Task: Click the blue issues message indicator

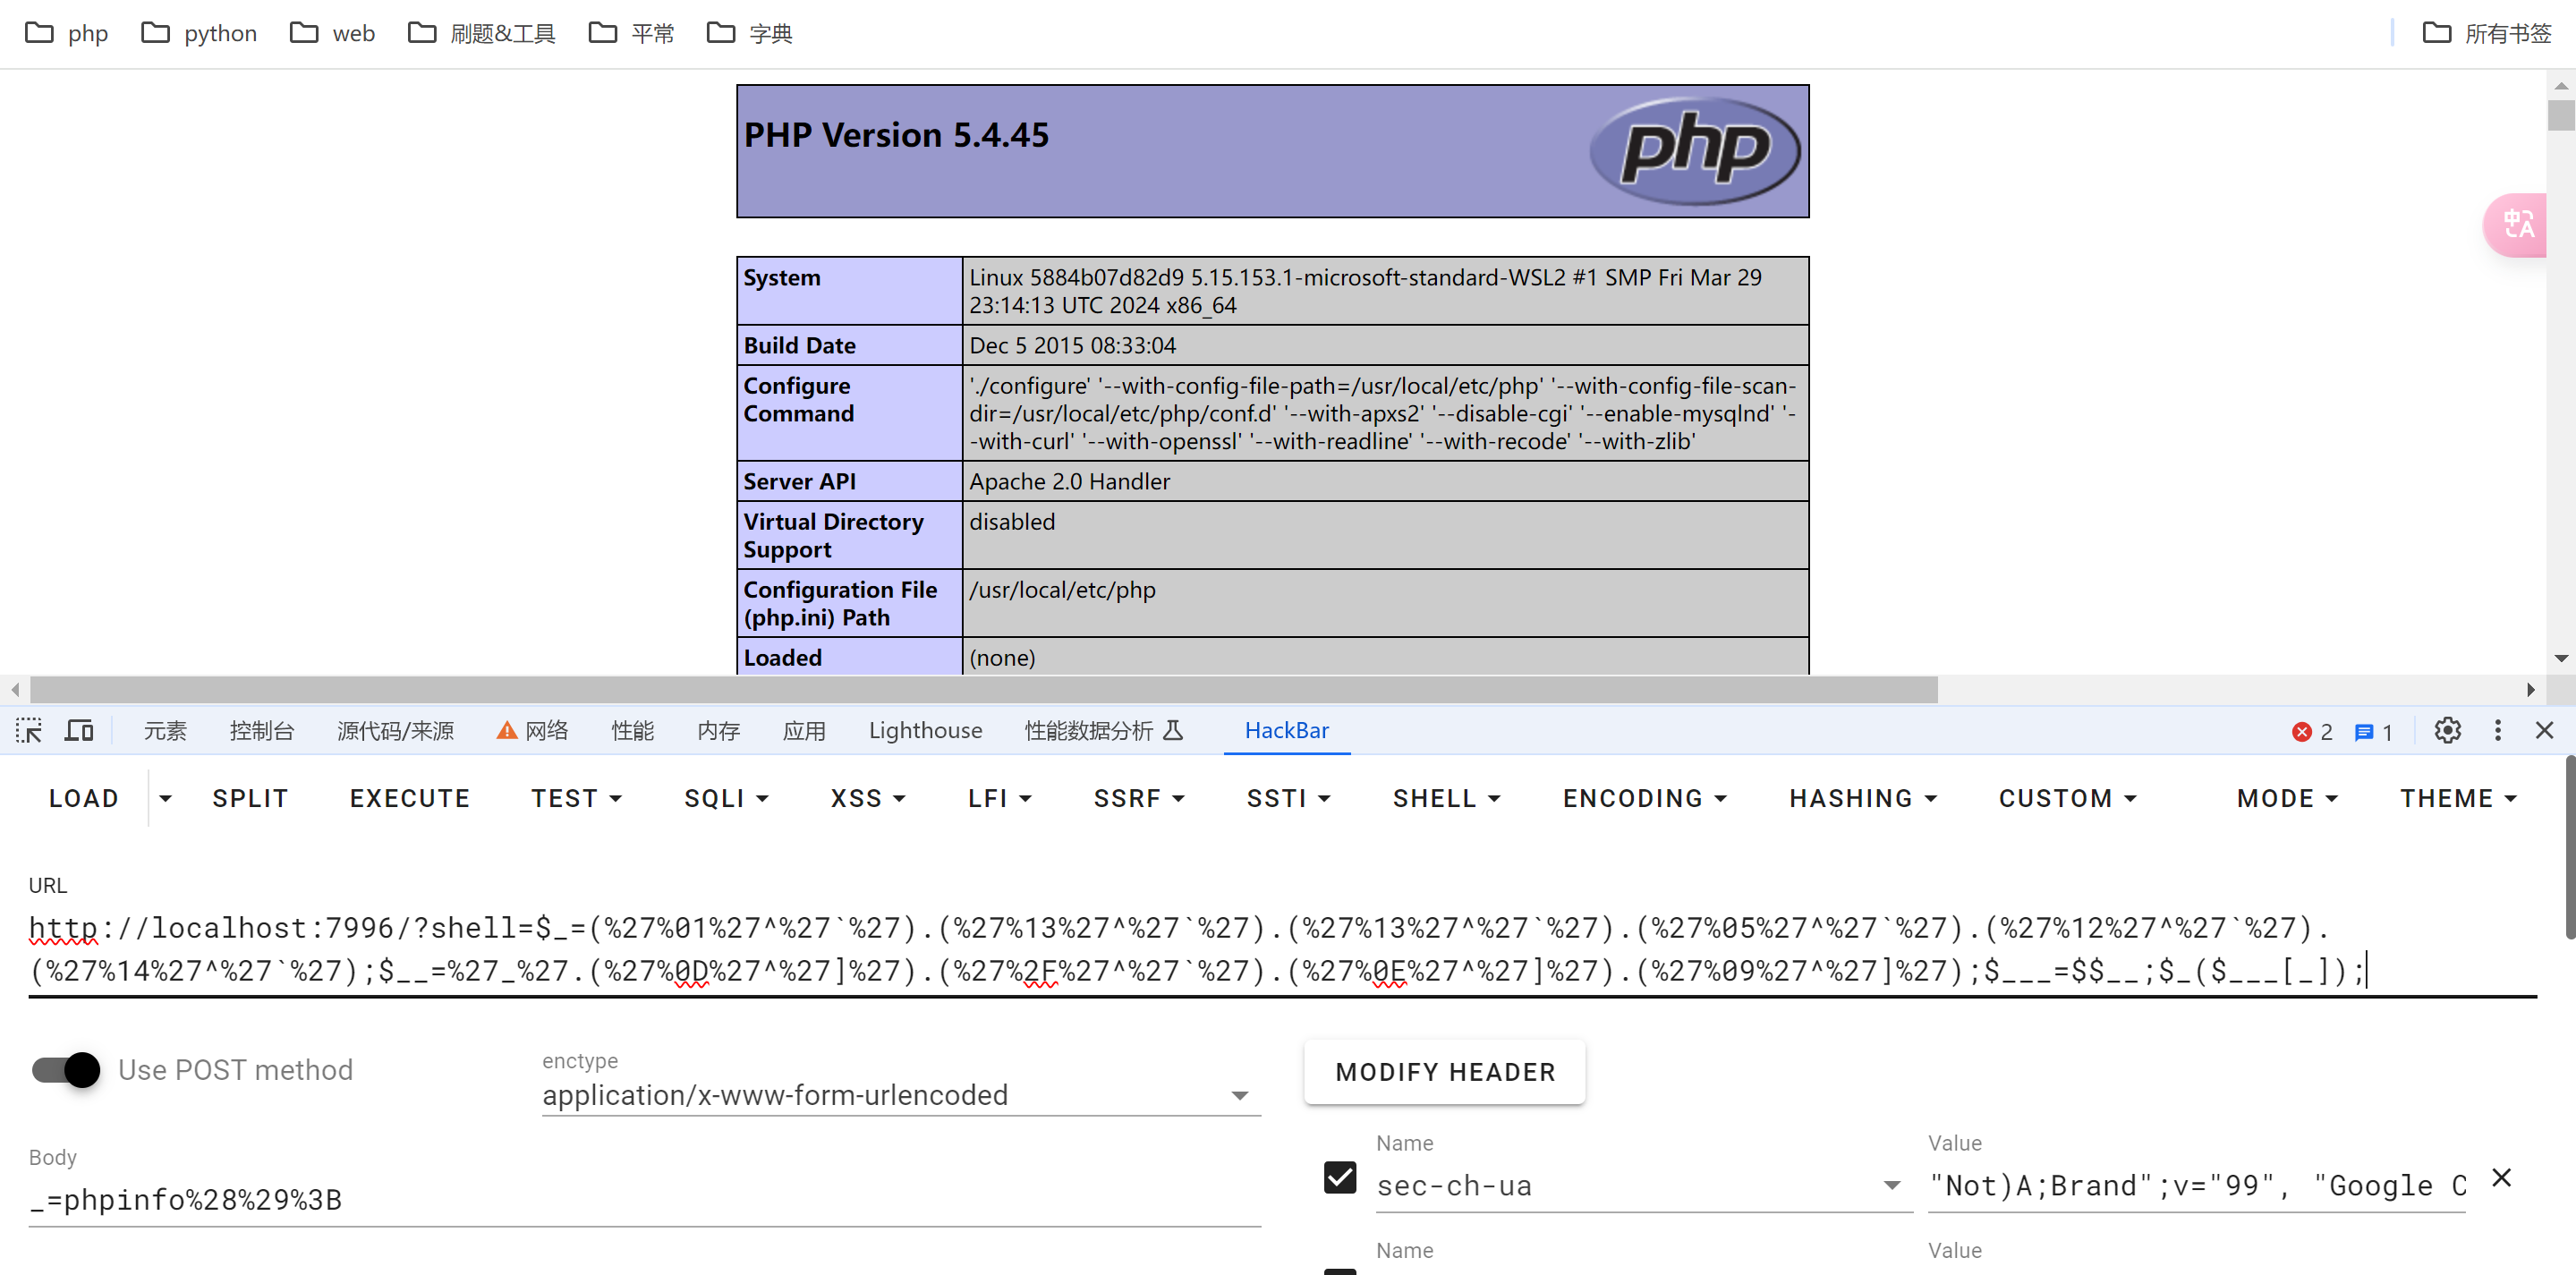Action: [2373, 732]
